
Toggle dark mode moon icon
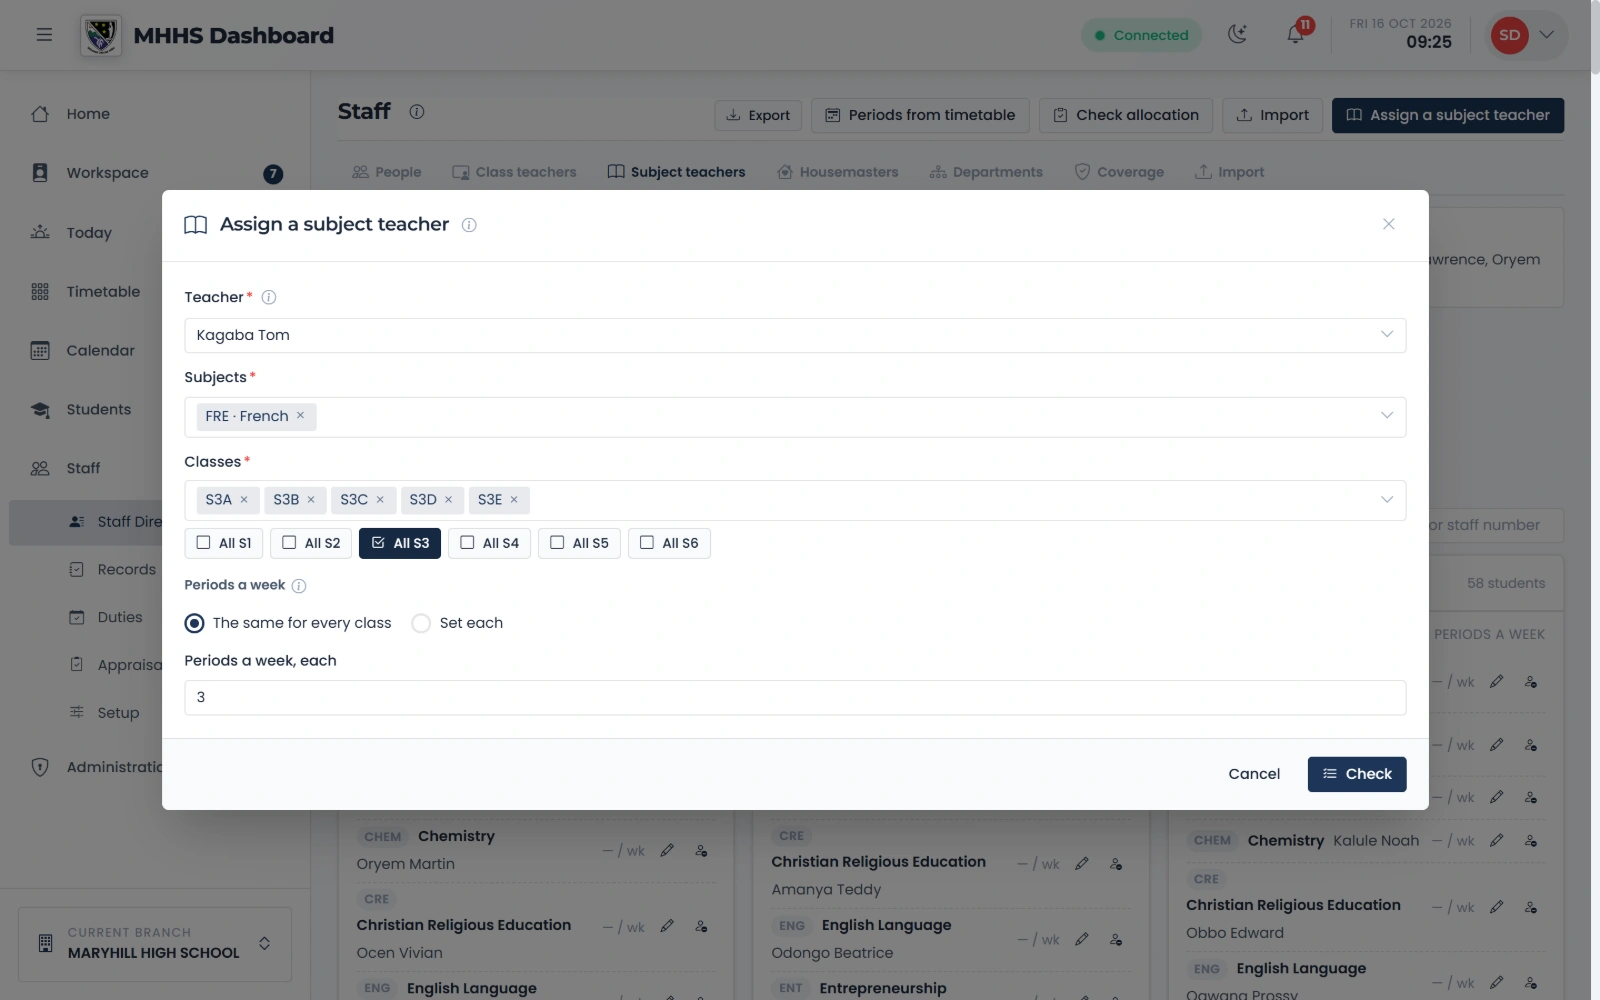tap(1238, 35)
